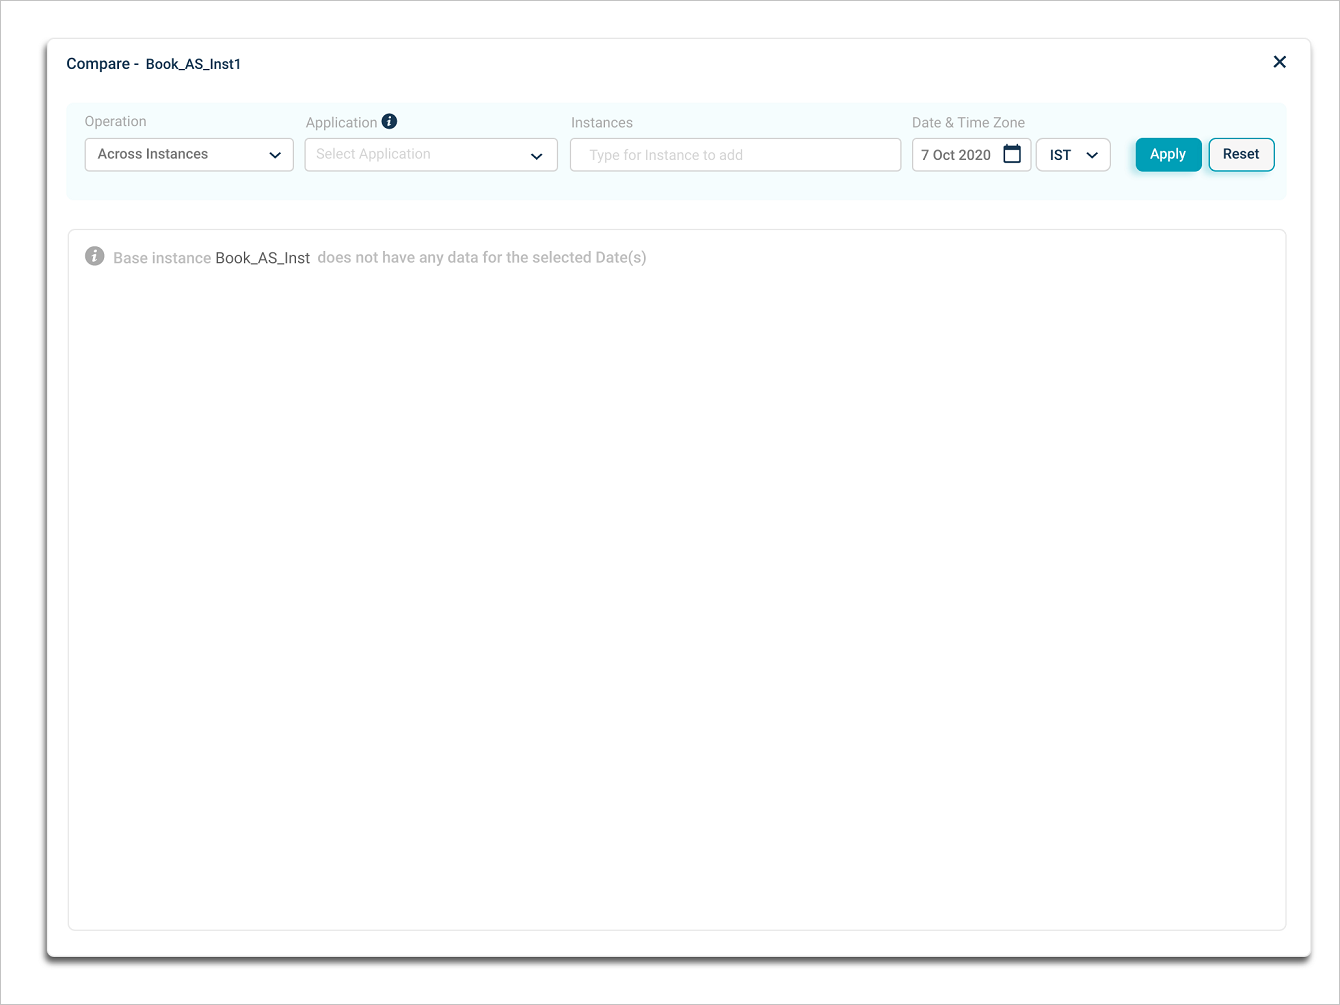Click the Application field label text
The width and height of the screenshot is (1340, 1005).
tap(341, 123)
